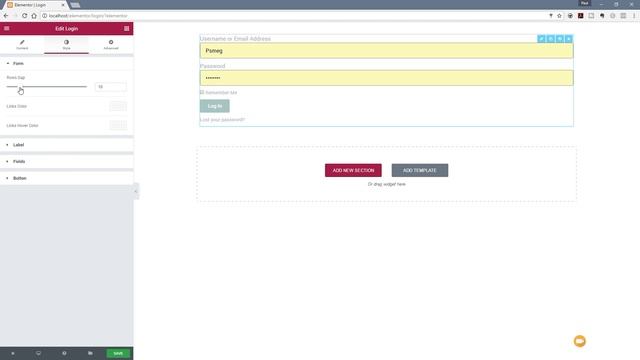Close the Elementor | Login browser tab

coord(63,5)
